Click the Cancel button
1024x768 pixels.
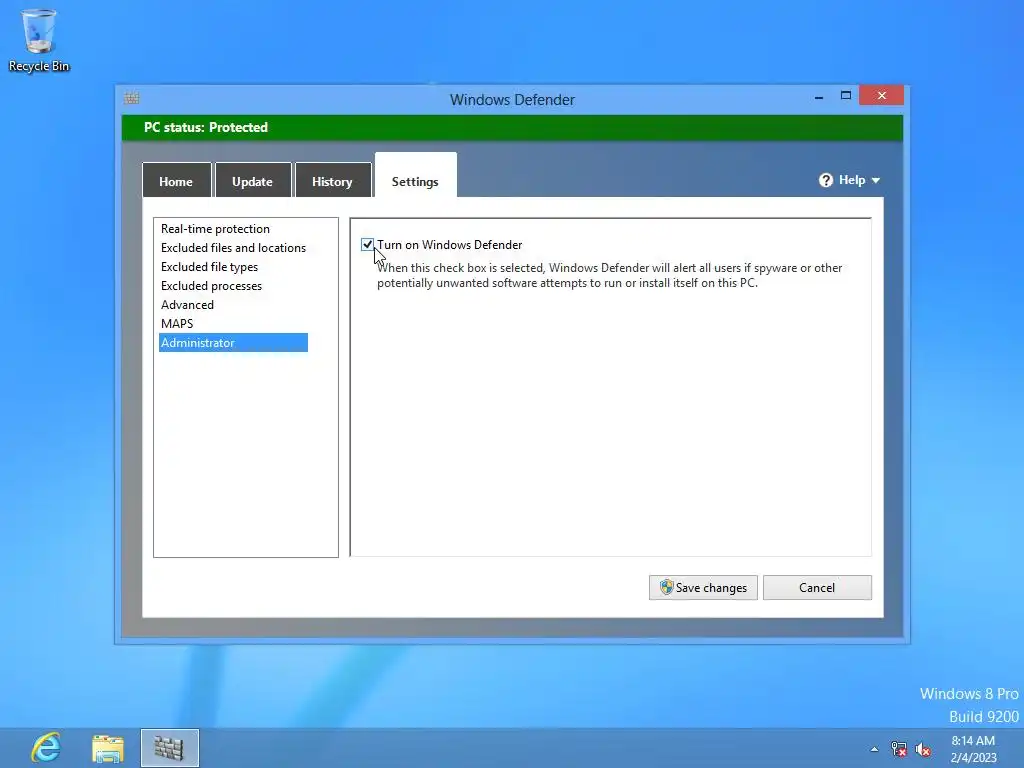pyautogui.click(x=817, y=587)
